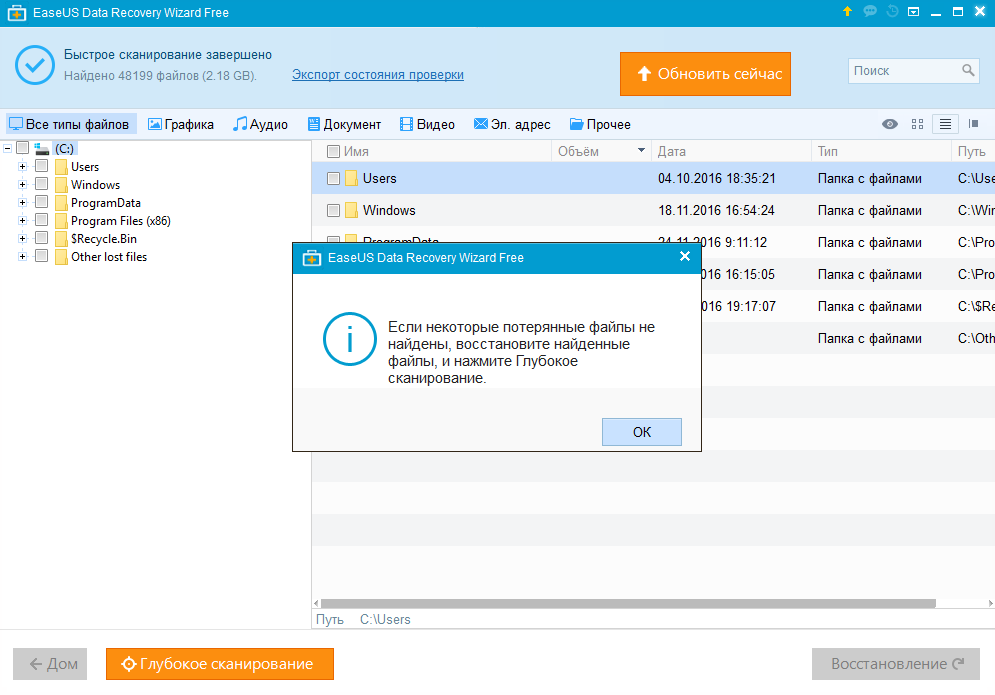The width and height of the screenshot is (995, 695).
Task: Click the Объём column sort dropdown arrow
Action: coord(641,151)
